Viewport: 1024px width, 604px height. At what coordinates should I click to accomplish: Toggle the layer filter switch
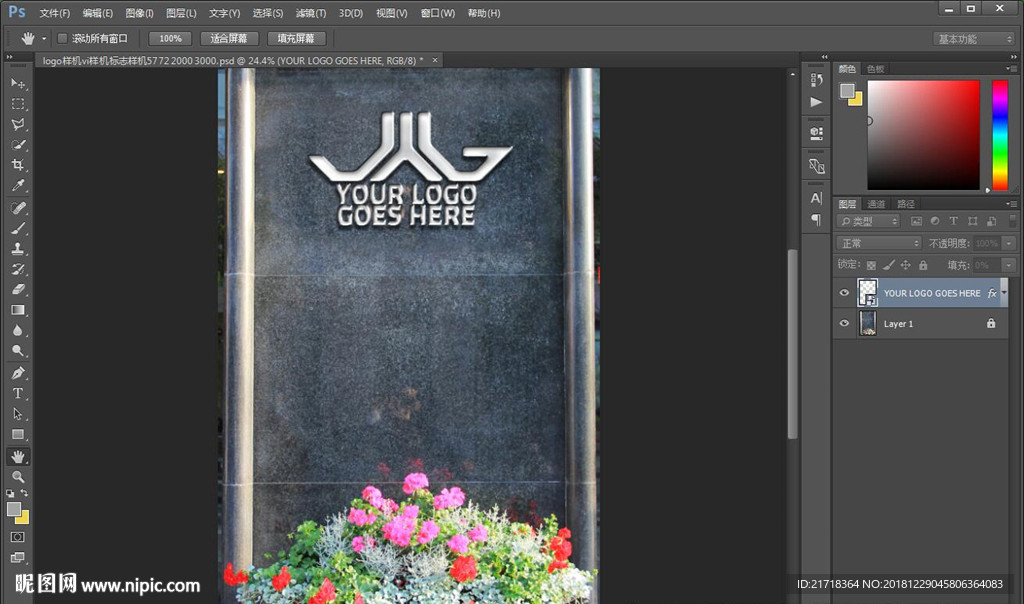point(1012,221)
